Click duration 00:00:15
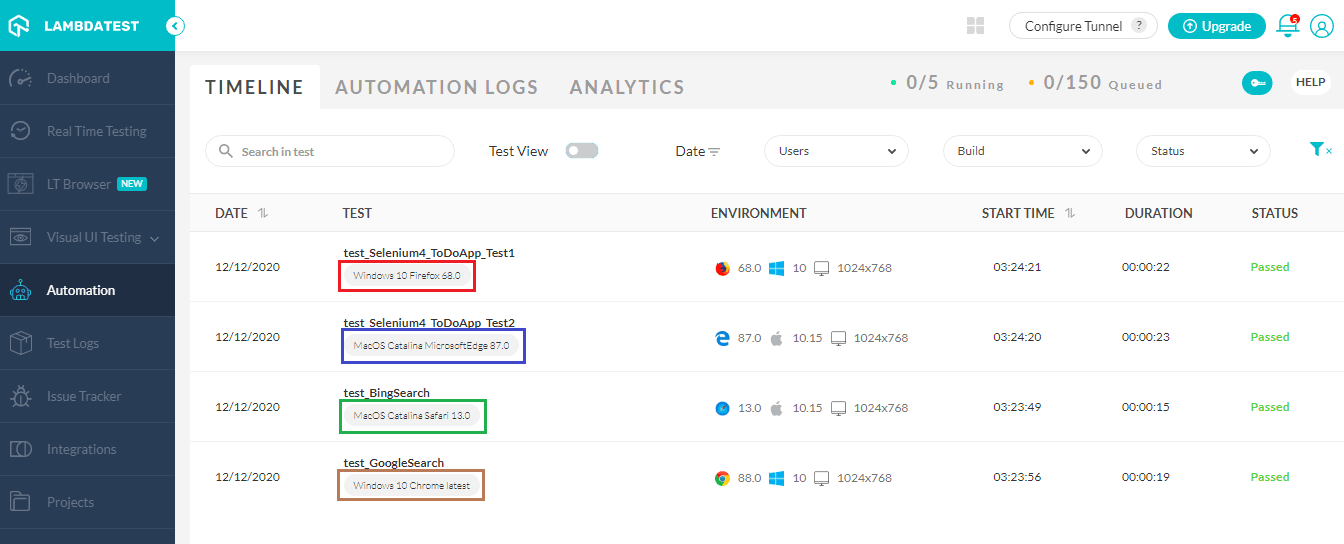The width and height of the screenshot is (1344, 544). click(1146, 407)
